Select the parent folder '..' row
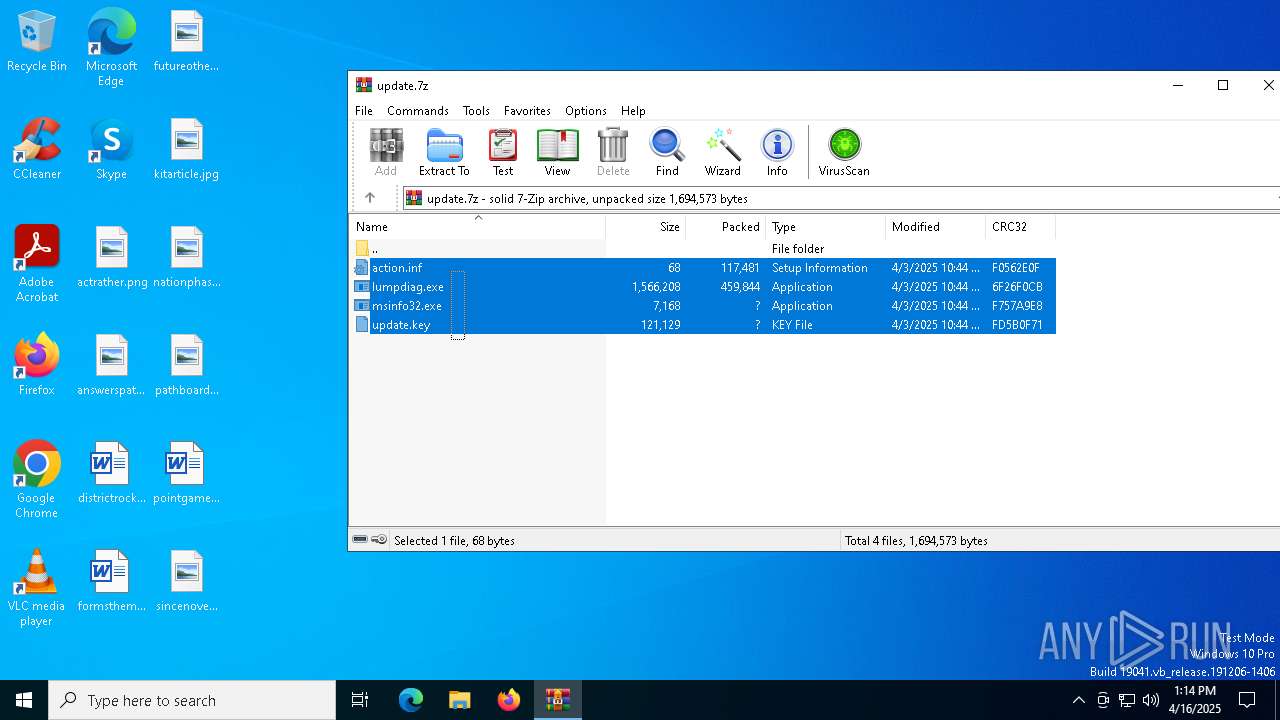1280x720 pixels. click(703, 249)
